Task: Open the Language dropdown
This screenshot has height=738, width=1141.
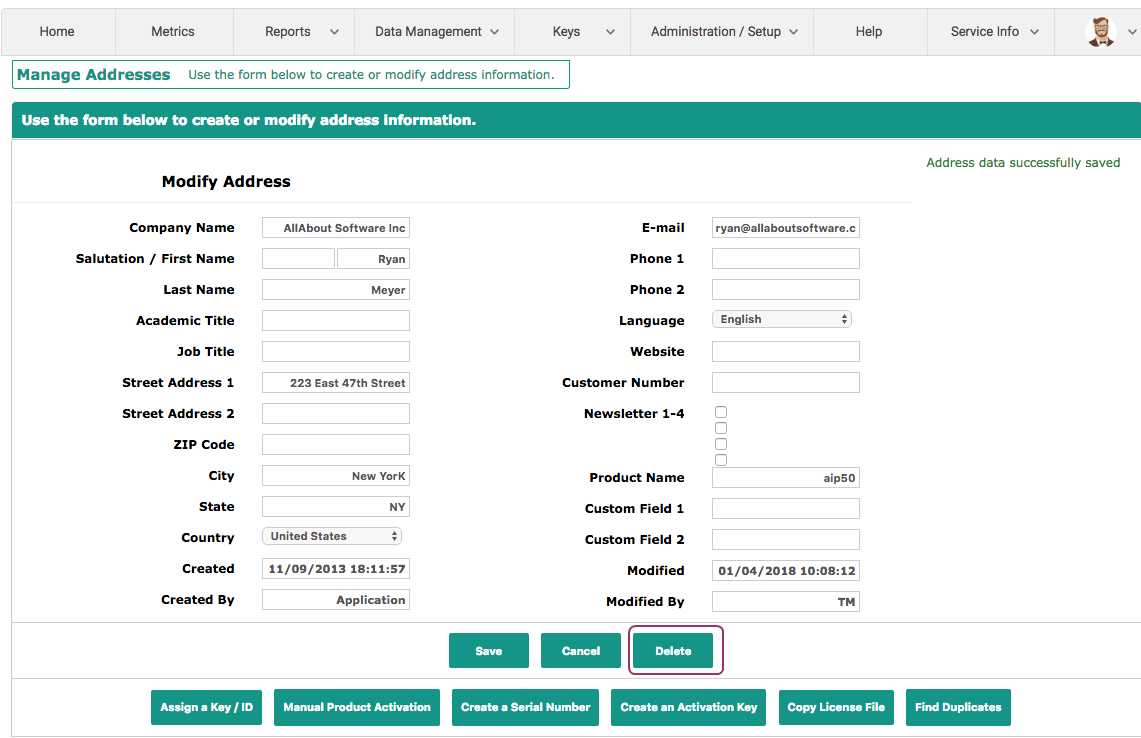Action: 781,318
